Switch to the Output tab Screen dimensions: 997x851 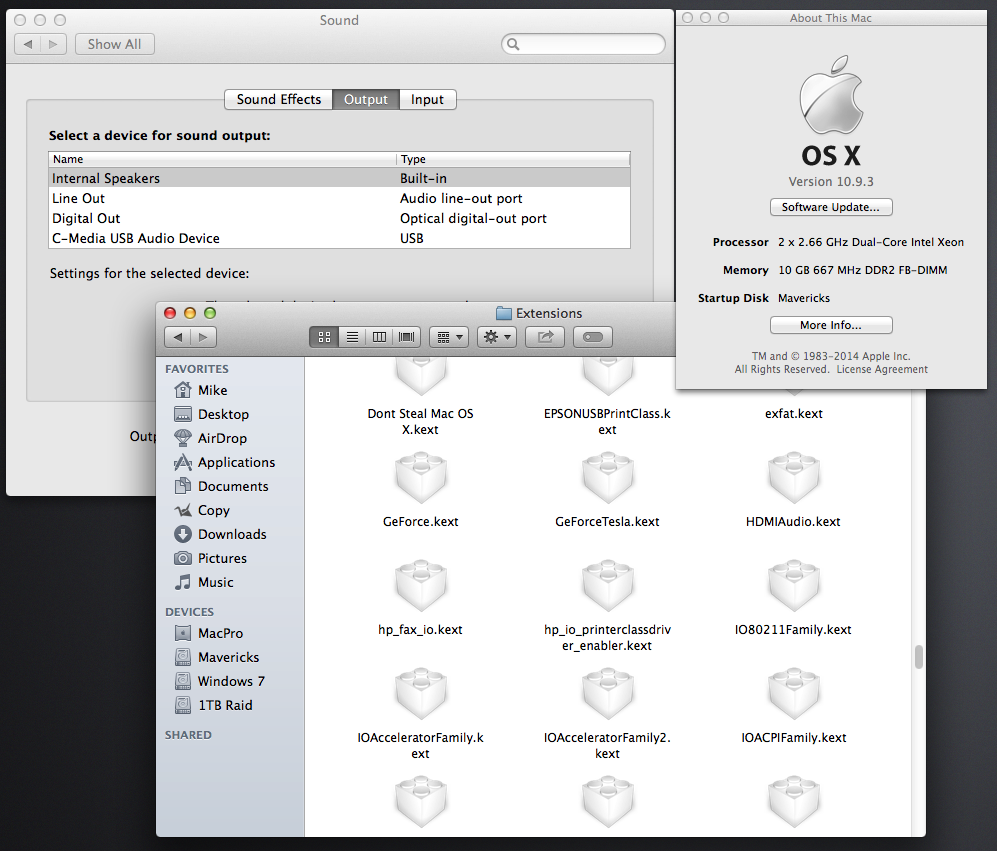click(366, 99)
